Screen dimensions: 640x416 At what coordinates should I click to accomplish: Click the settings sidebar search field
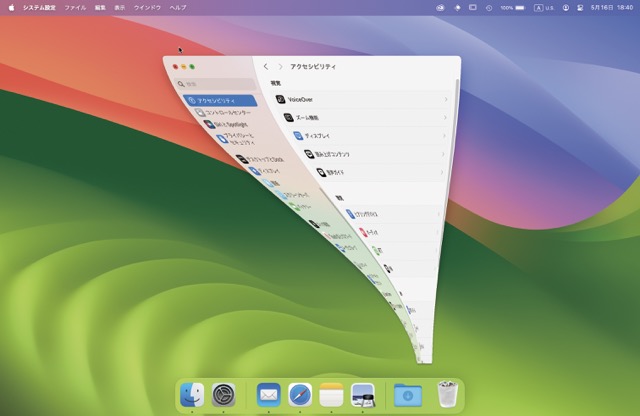215,84
